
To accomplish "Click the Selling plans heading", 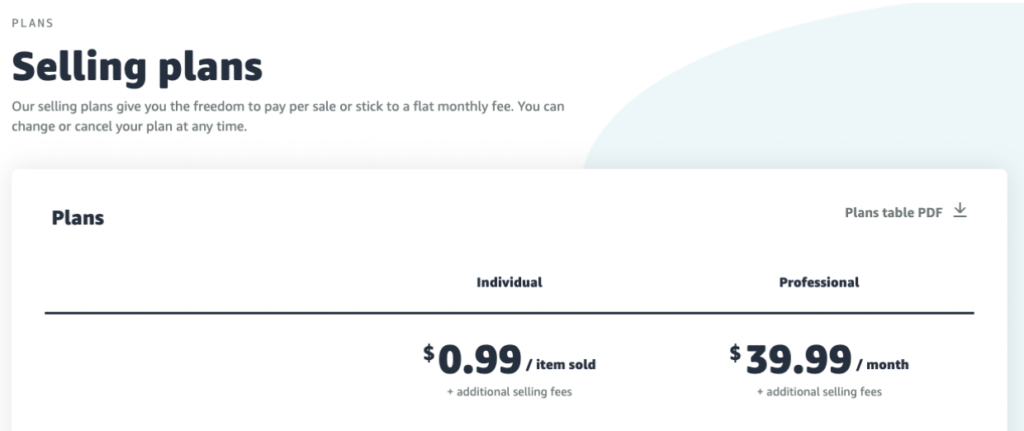I will point(137,67).
